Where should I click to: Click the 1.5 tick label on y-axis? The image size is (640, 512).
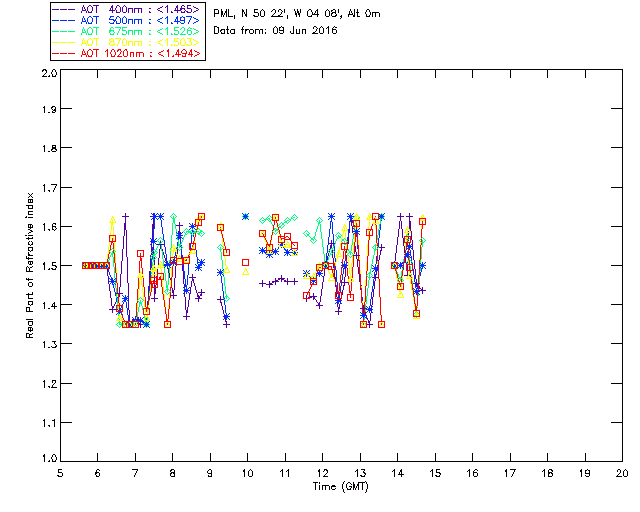click(47, 268)
